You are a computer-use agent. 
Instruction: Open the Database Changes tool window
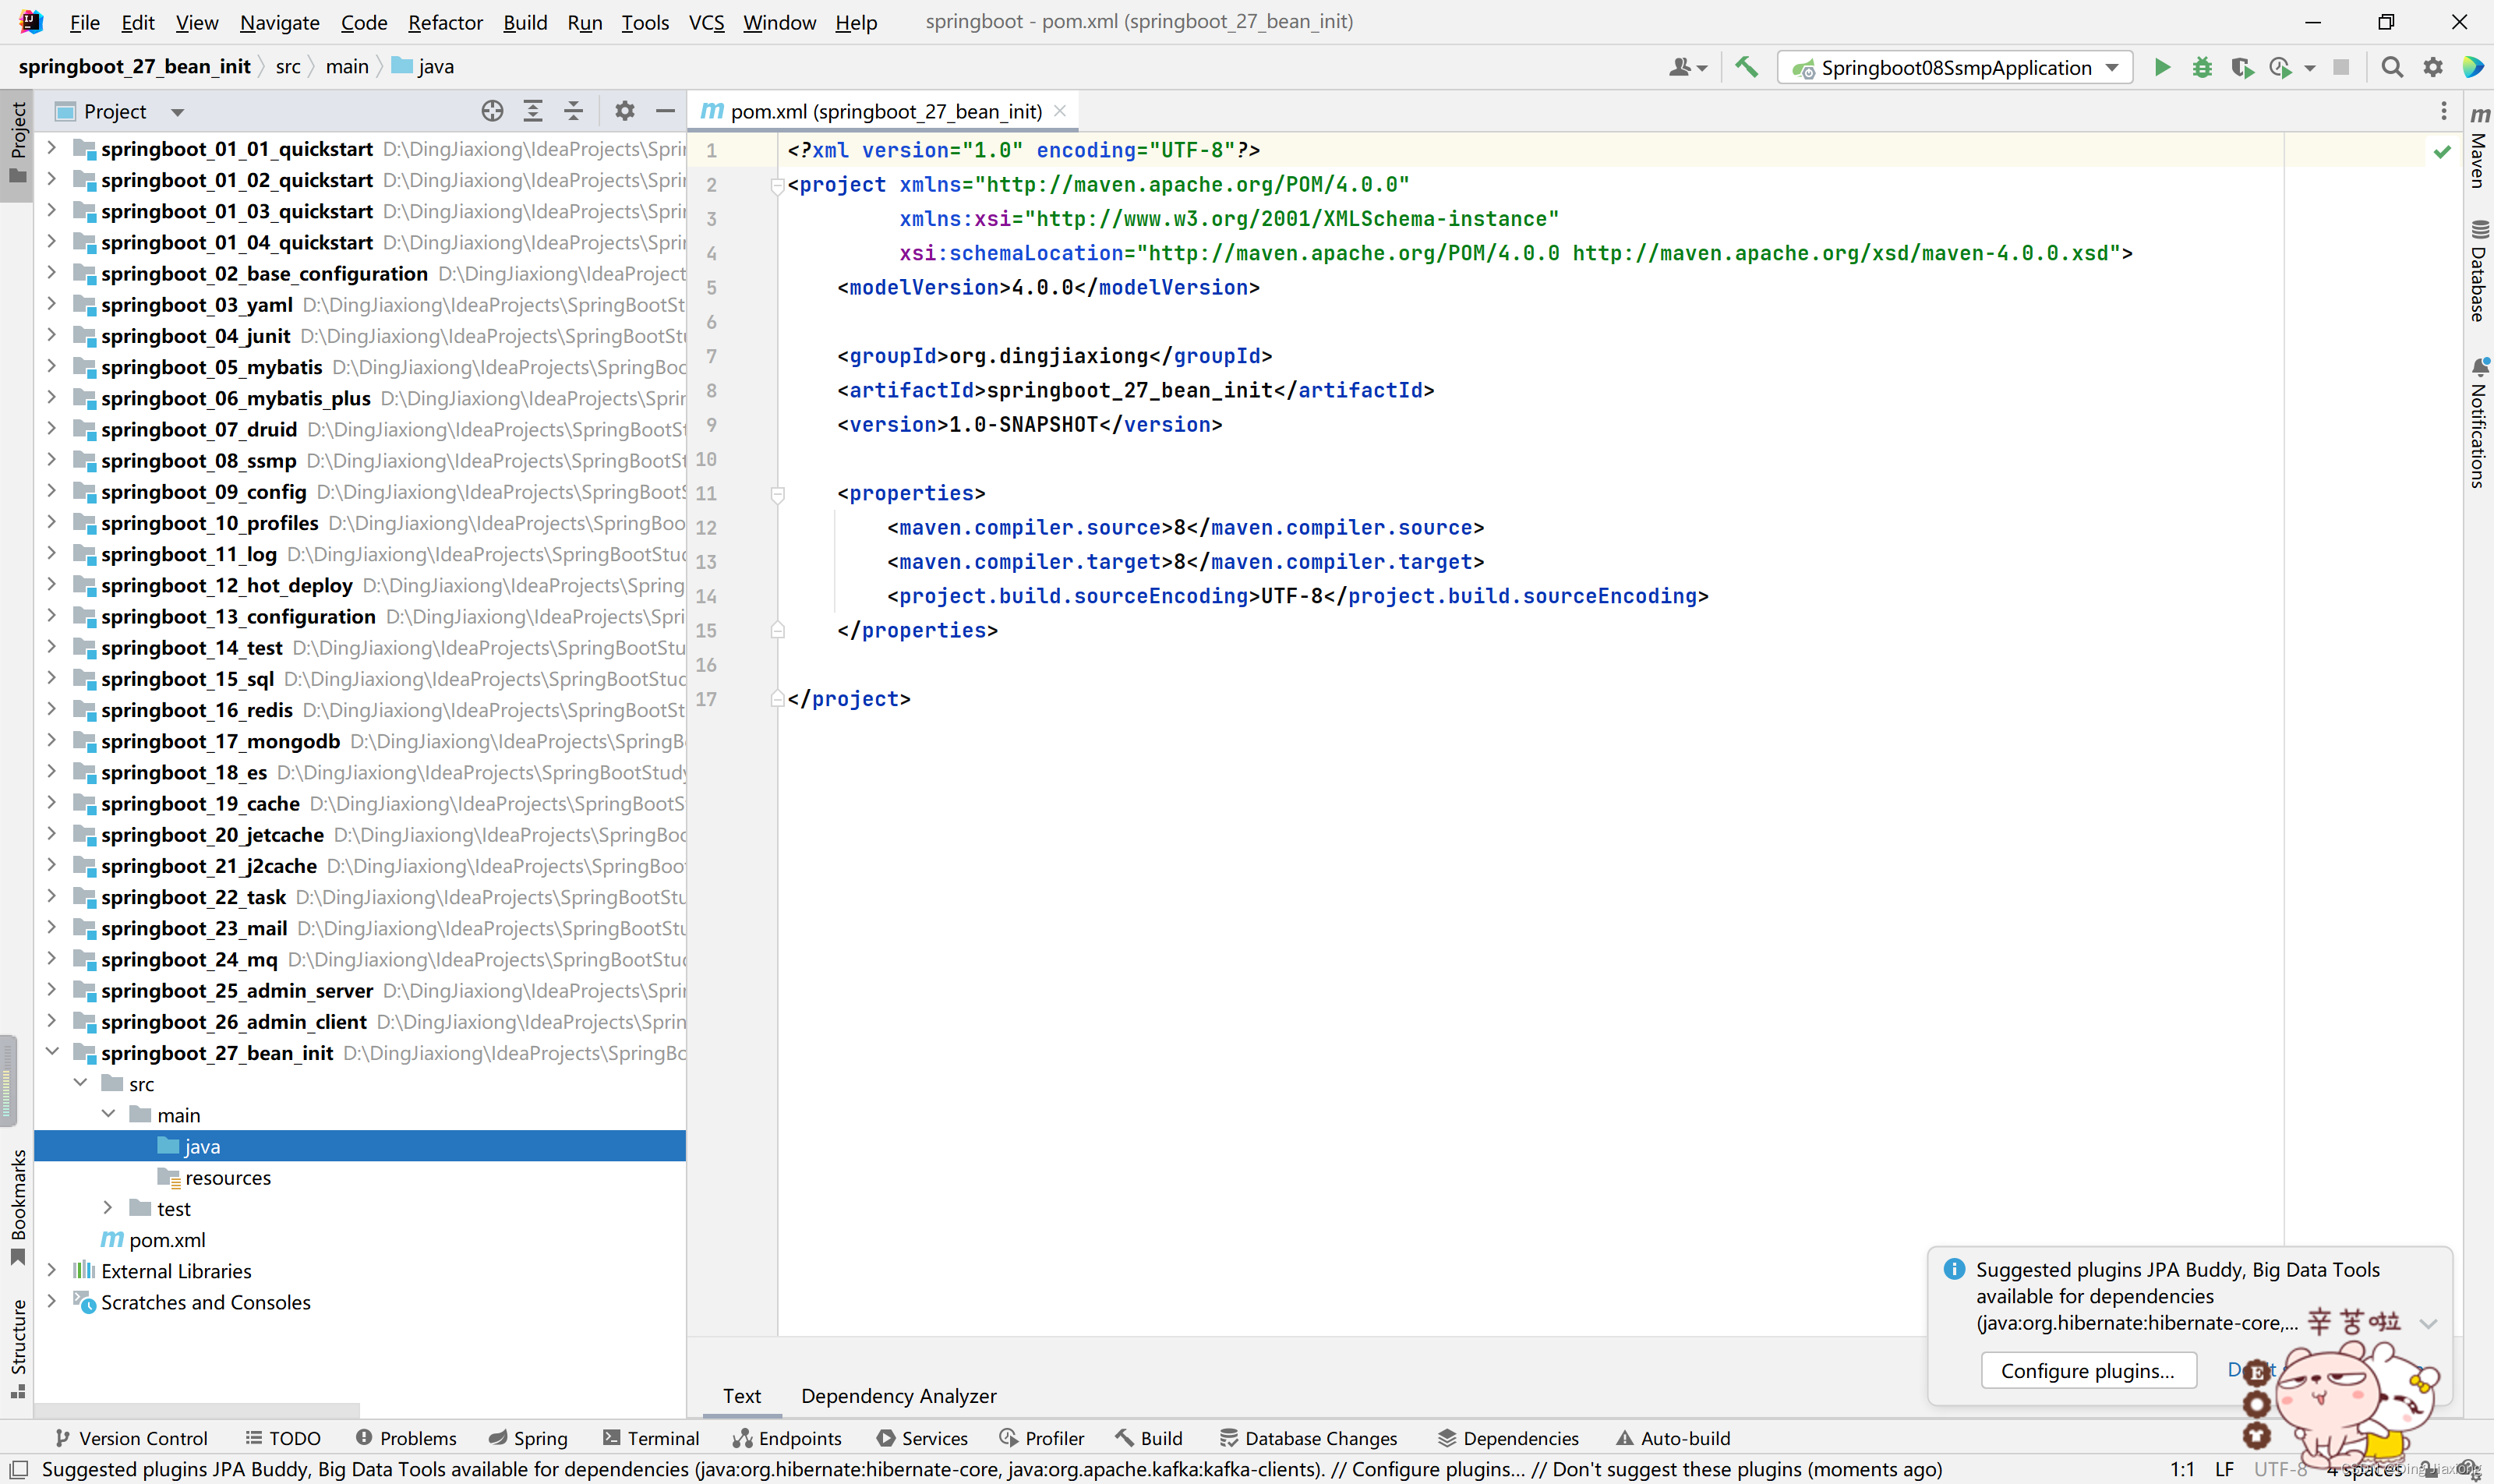(1308, 1438)
